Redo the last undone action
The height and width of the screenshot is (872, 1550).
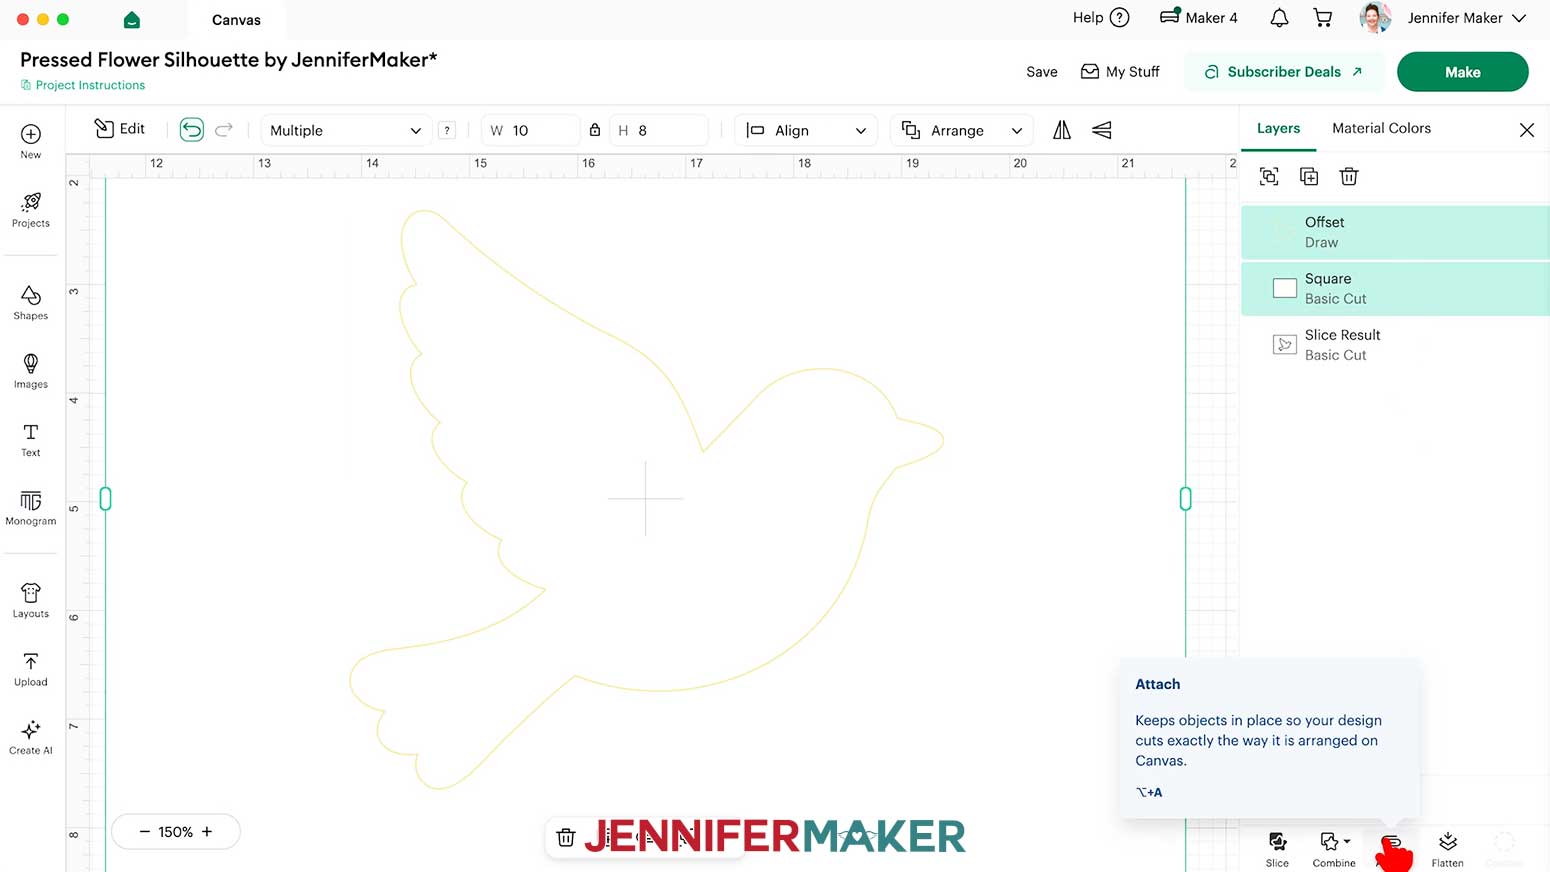click(224, 130)
